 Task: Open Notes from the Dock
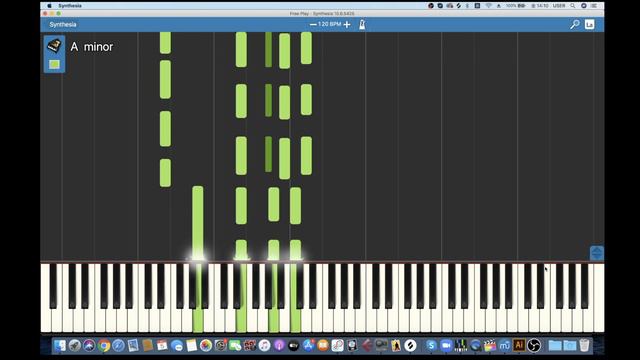click(x=191, y=346)
